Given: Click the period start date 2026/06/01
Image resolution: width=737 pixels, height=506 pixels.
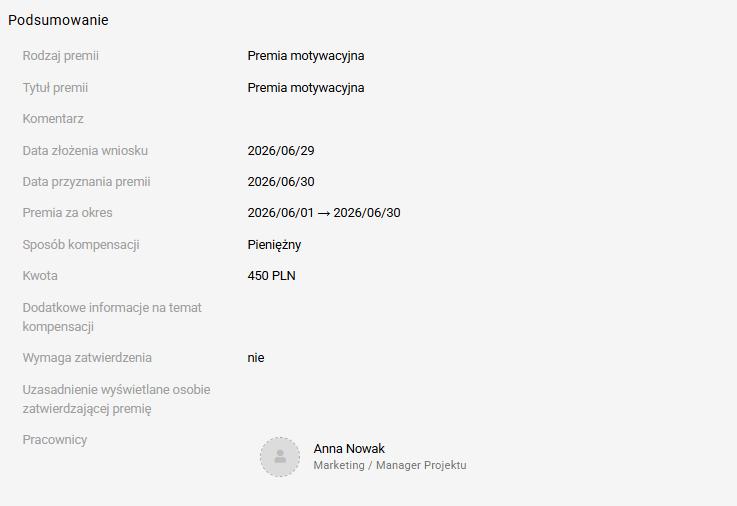Looking at the screenshot, I should click(280, 213).
